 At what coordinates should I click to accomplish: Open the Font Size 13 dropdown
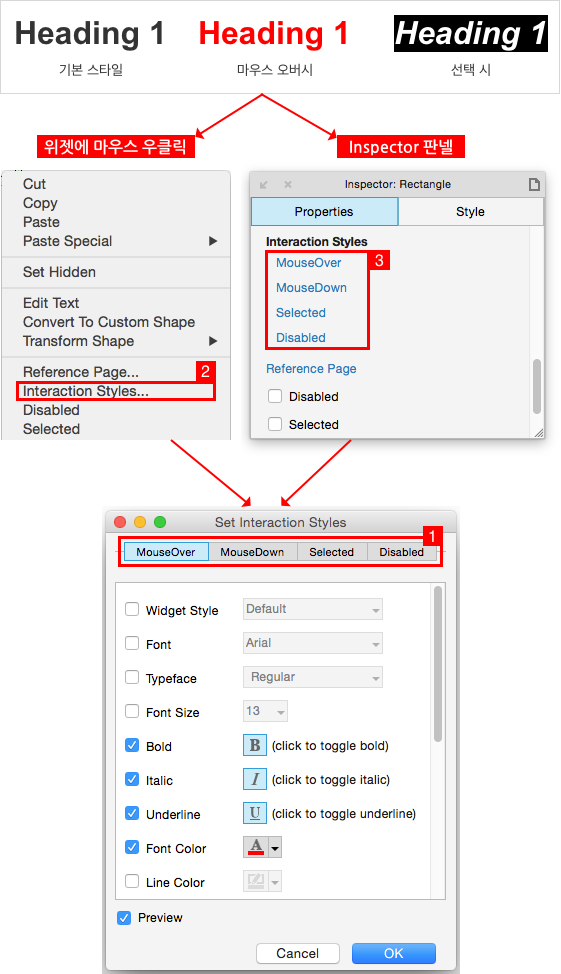click(265, 711)
